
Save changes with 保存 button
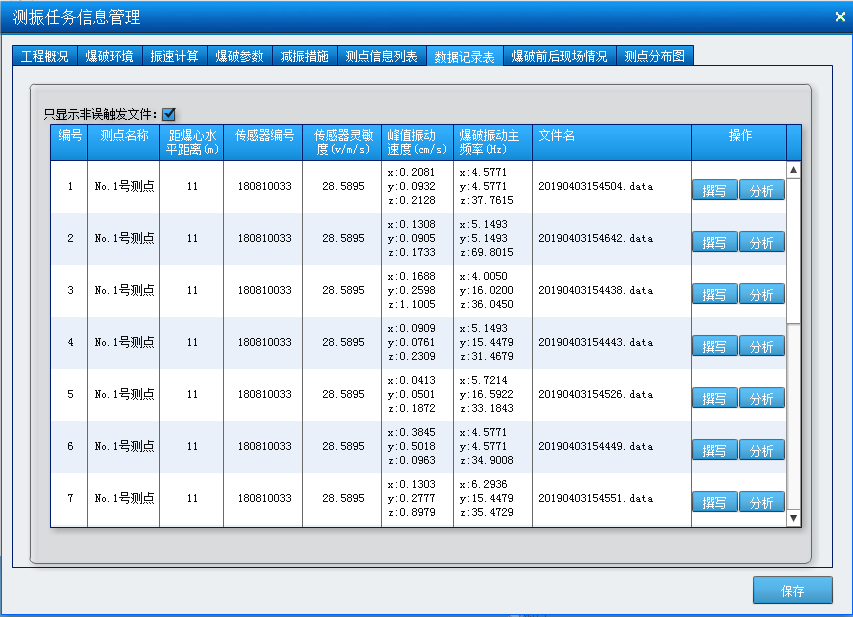click(792, 590)
